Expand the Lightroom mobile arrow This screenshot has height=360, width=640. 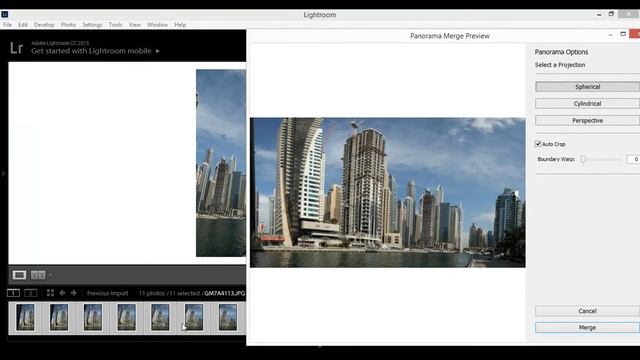point(158,51)
